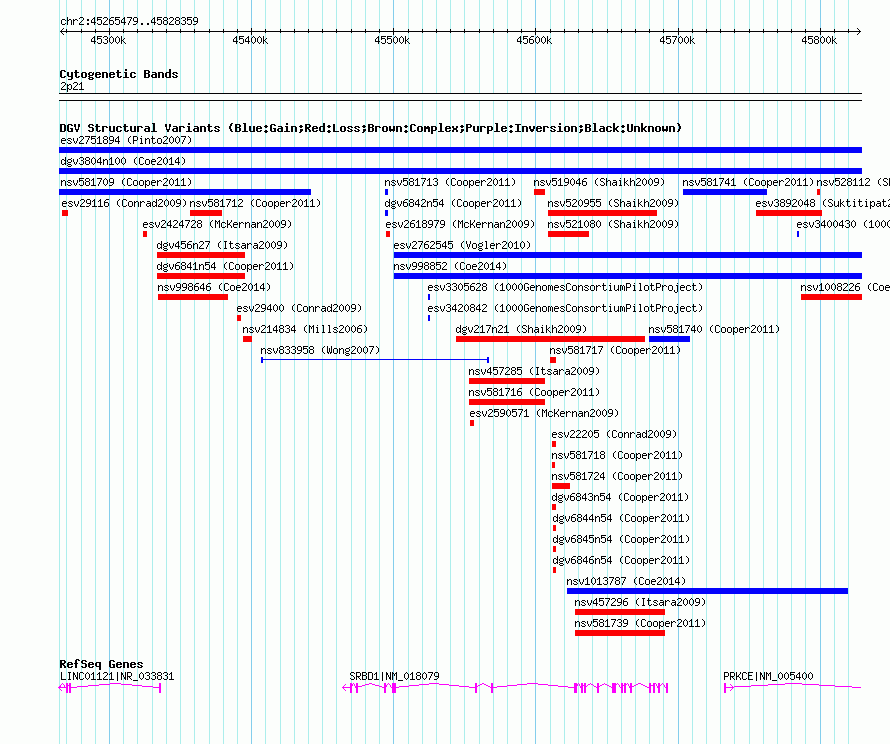
Task: Click red bar under nsv581739
Action: pyautogui.click(x=620, y=633)
